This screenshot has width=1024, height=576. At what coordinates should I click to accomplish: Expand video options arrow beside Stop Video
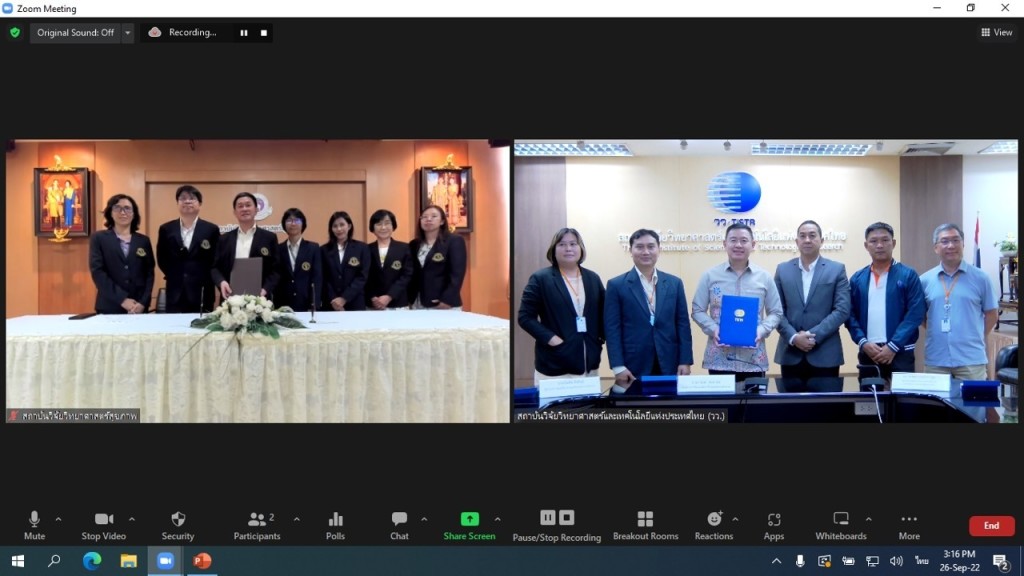click(131, 519)
